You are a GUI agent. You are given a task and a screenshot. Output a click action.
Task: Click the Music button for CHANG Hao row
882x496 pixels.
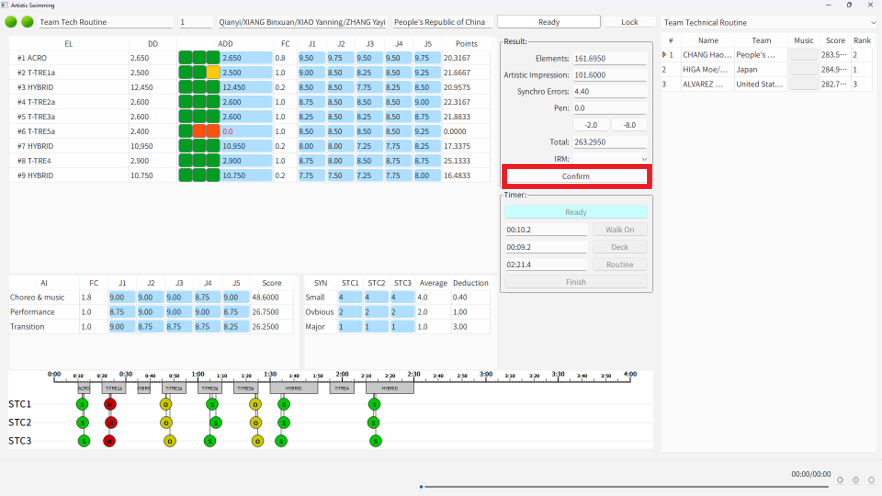803,55
